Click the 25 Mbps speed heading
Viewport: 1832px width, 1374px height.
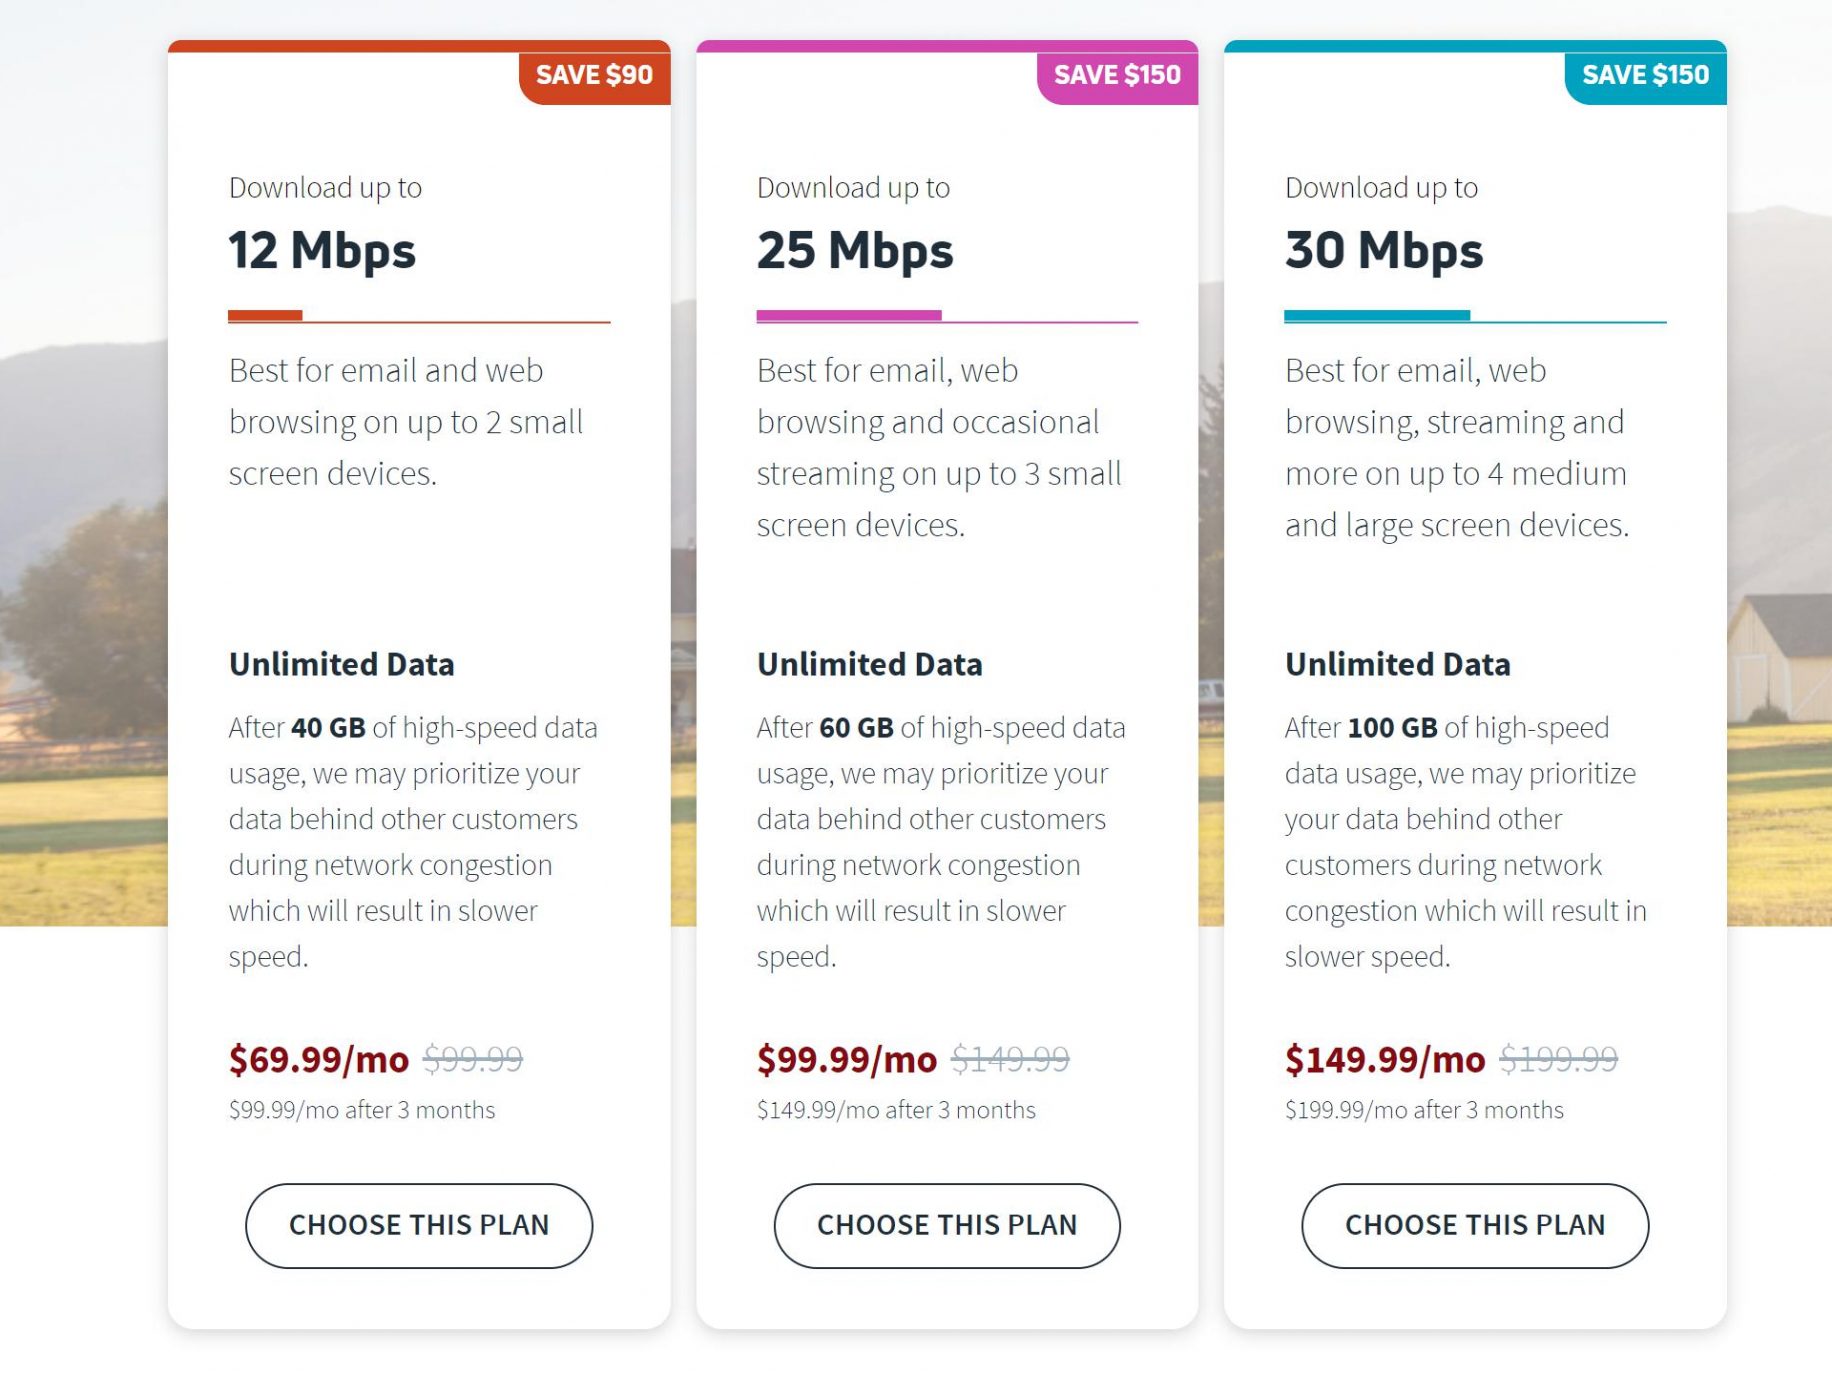click(x=855, y=250)
